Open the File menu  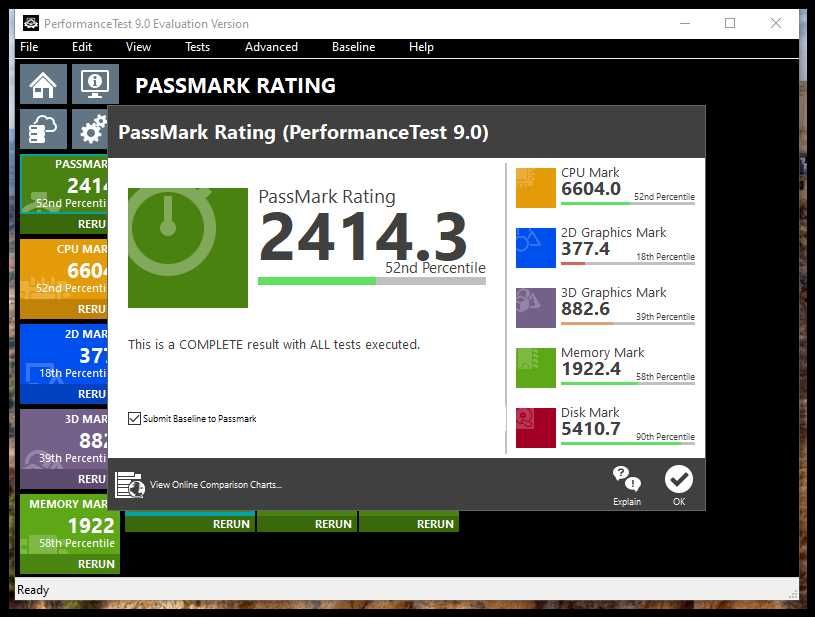click(29, 47)
